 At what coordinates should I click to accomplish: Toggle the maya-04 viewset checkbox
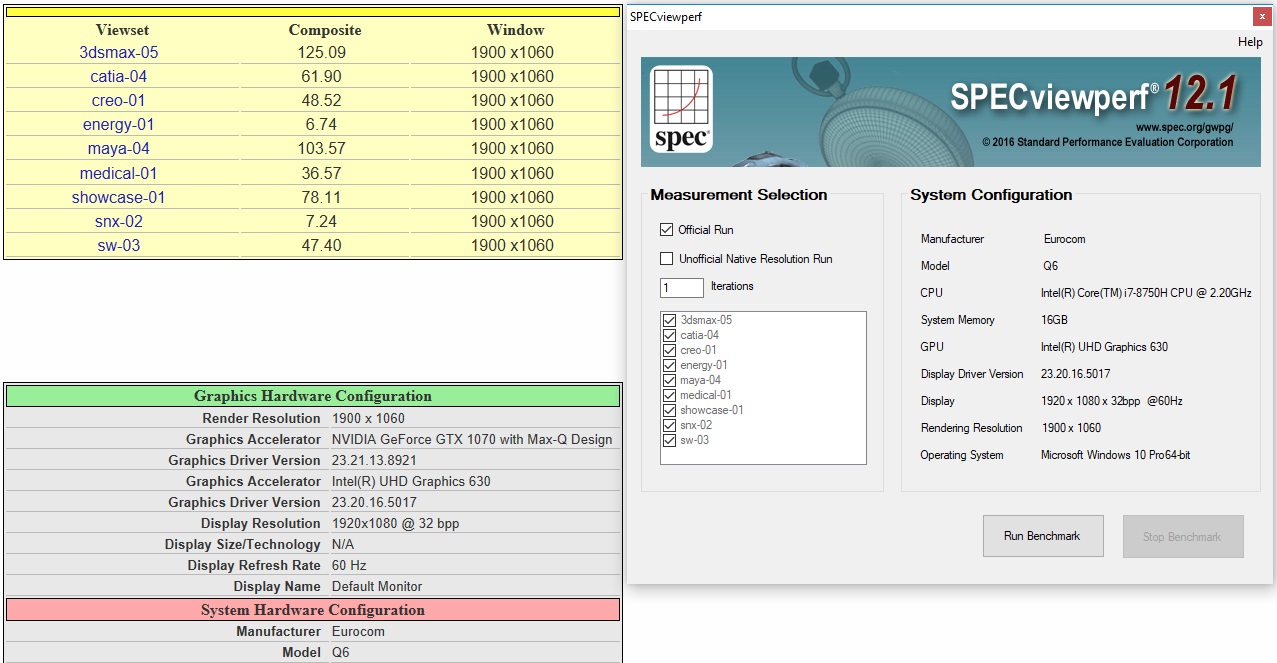coord(670,380)
